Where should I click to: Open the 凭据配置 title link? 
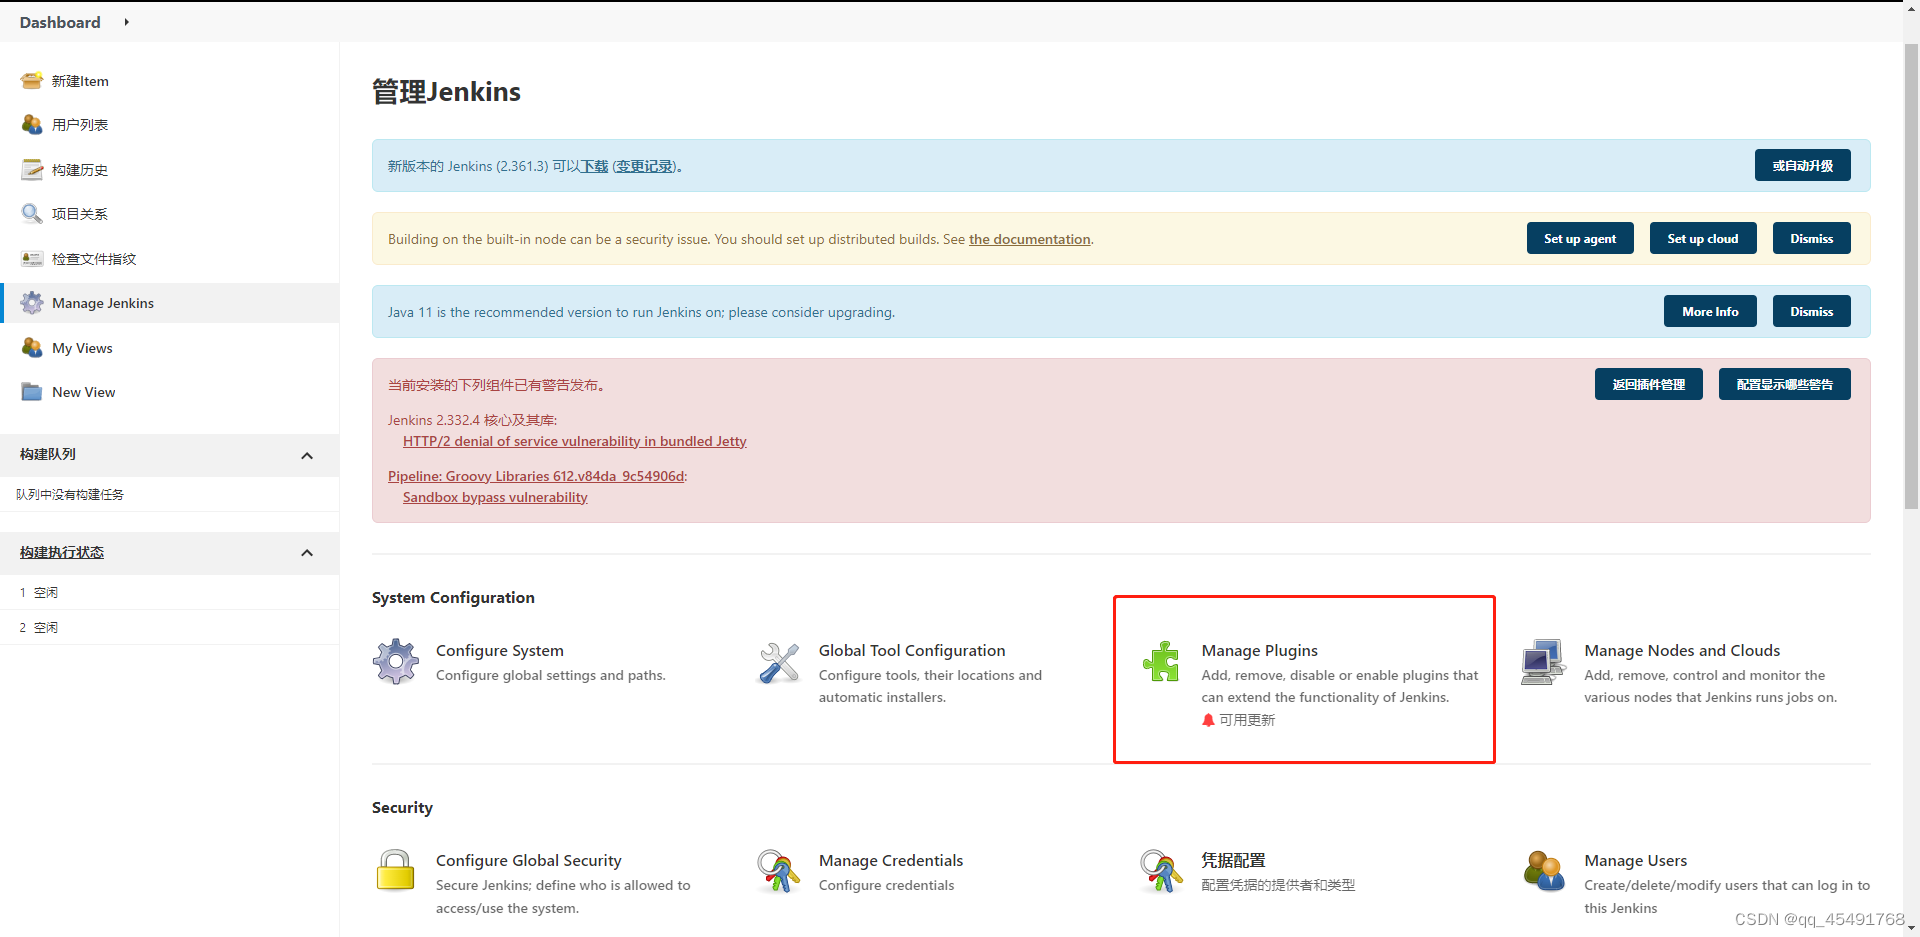click(1234, 861)
